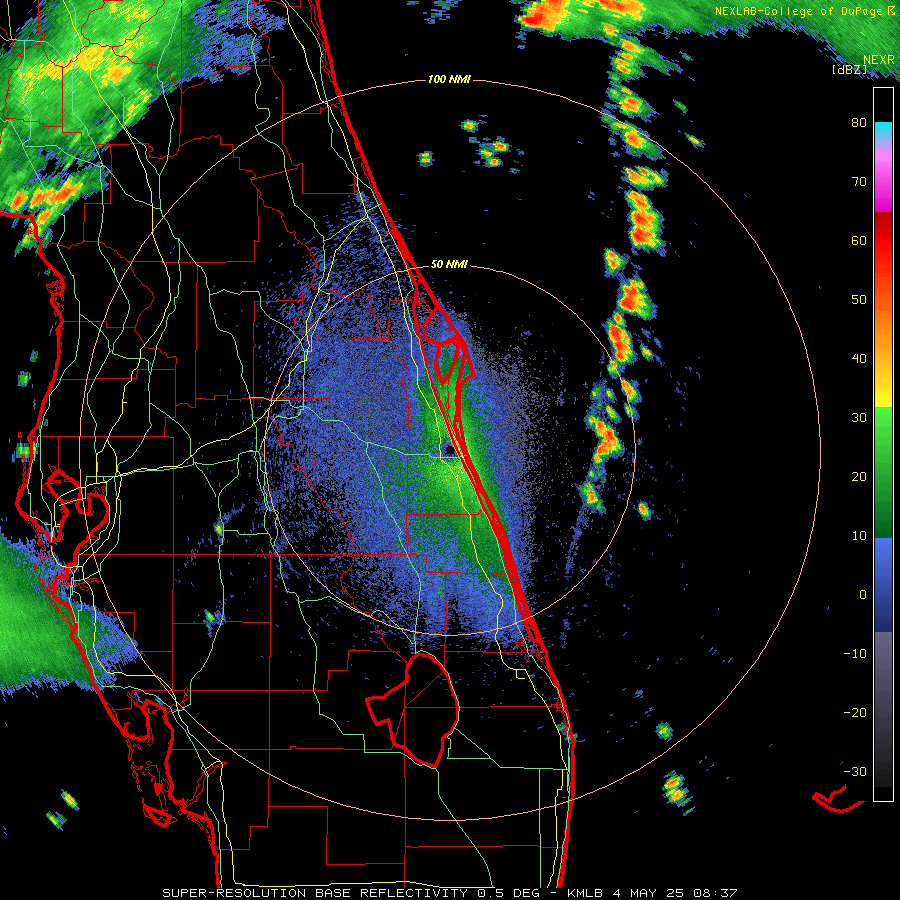Image resolution: width=900 pixels, height=900 pixels.
Task: Click the 50 value on the dBZ scale
Action: [859, 300]
